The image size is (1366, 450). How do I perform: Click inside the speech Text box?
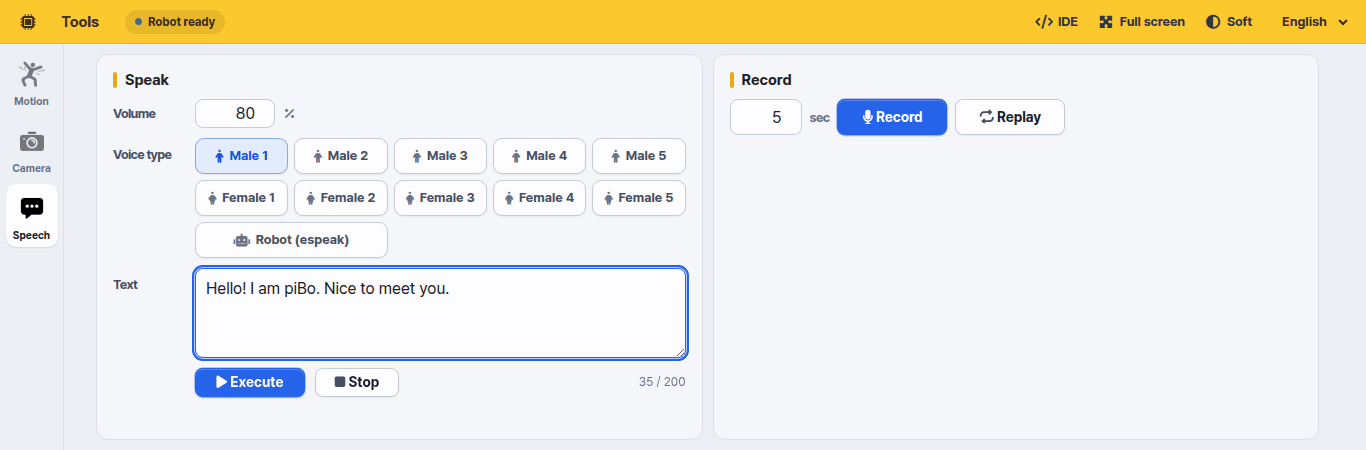(x=440, y=313)
